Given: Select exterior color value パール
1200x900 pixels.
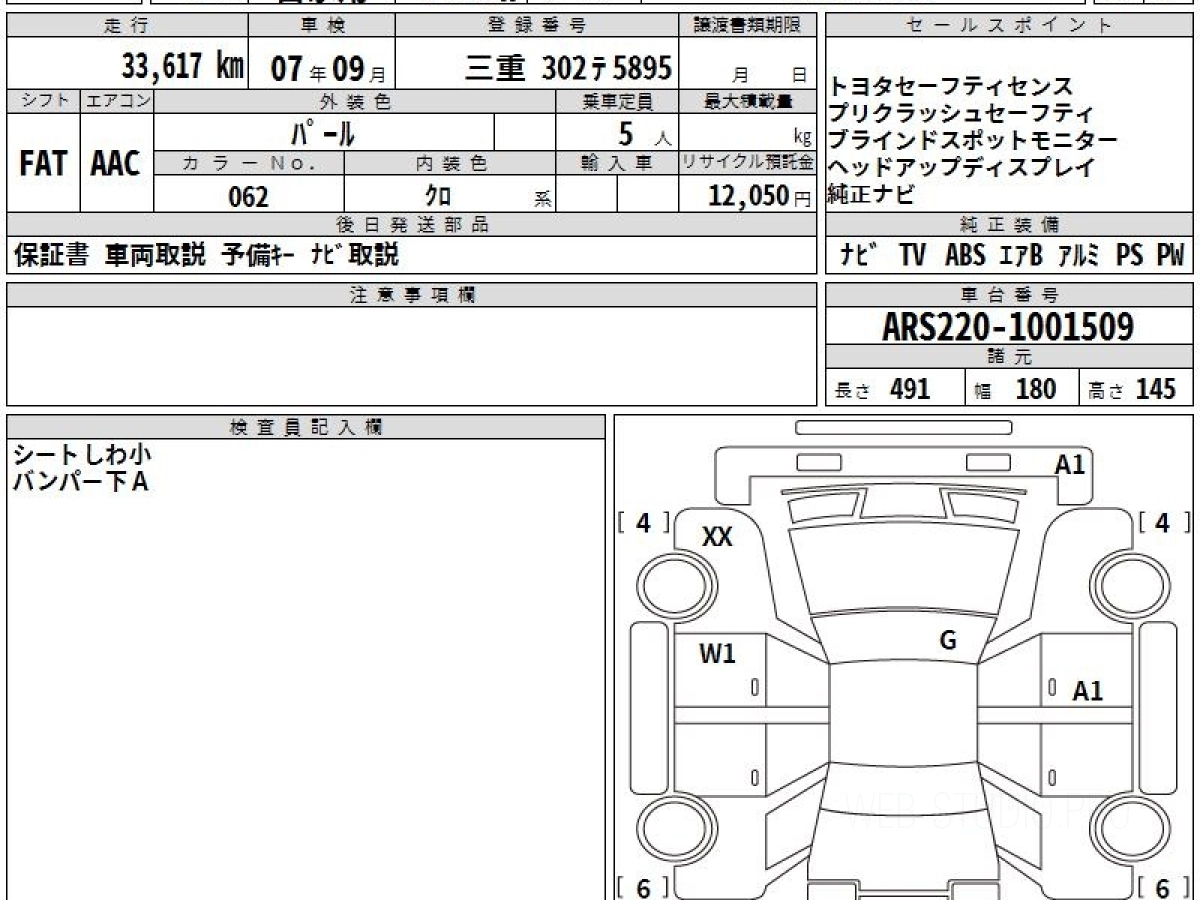Looking at the screenshot, I should pyautogui.click(x=323, y=132).
